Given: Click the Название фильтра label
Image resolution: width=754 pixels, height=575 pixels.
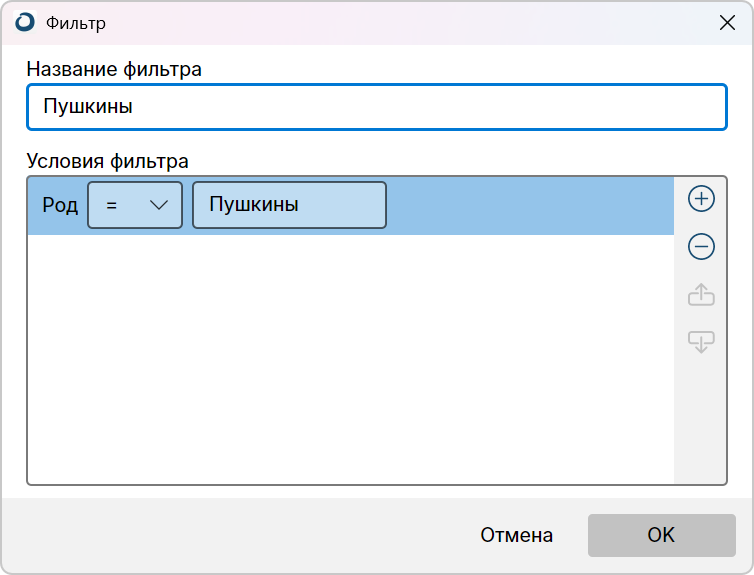Looking at the screenshot, I should [114, 69].
